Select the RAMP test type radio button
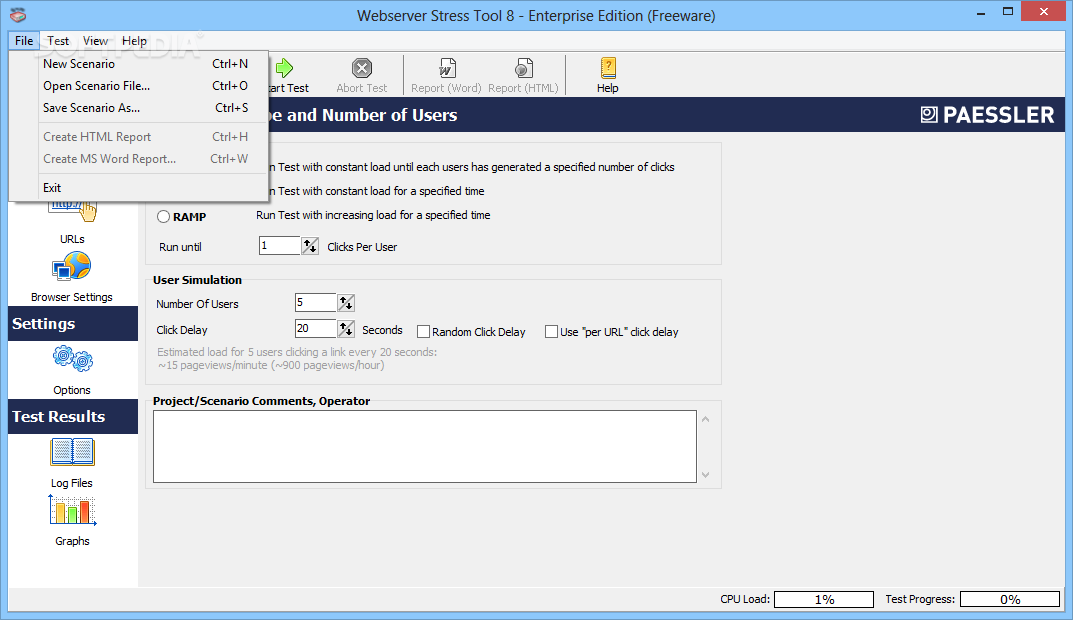Viewport: 1073px width, 620px height. pos(164,217)
